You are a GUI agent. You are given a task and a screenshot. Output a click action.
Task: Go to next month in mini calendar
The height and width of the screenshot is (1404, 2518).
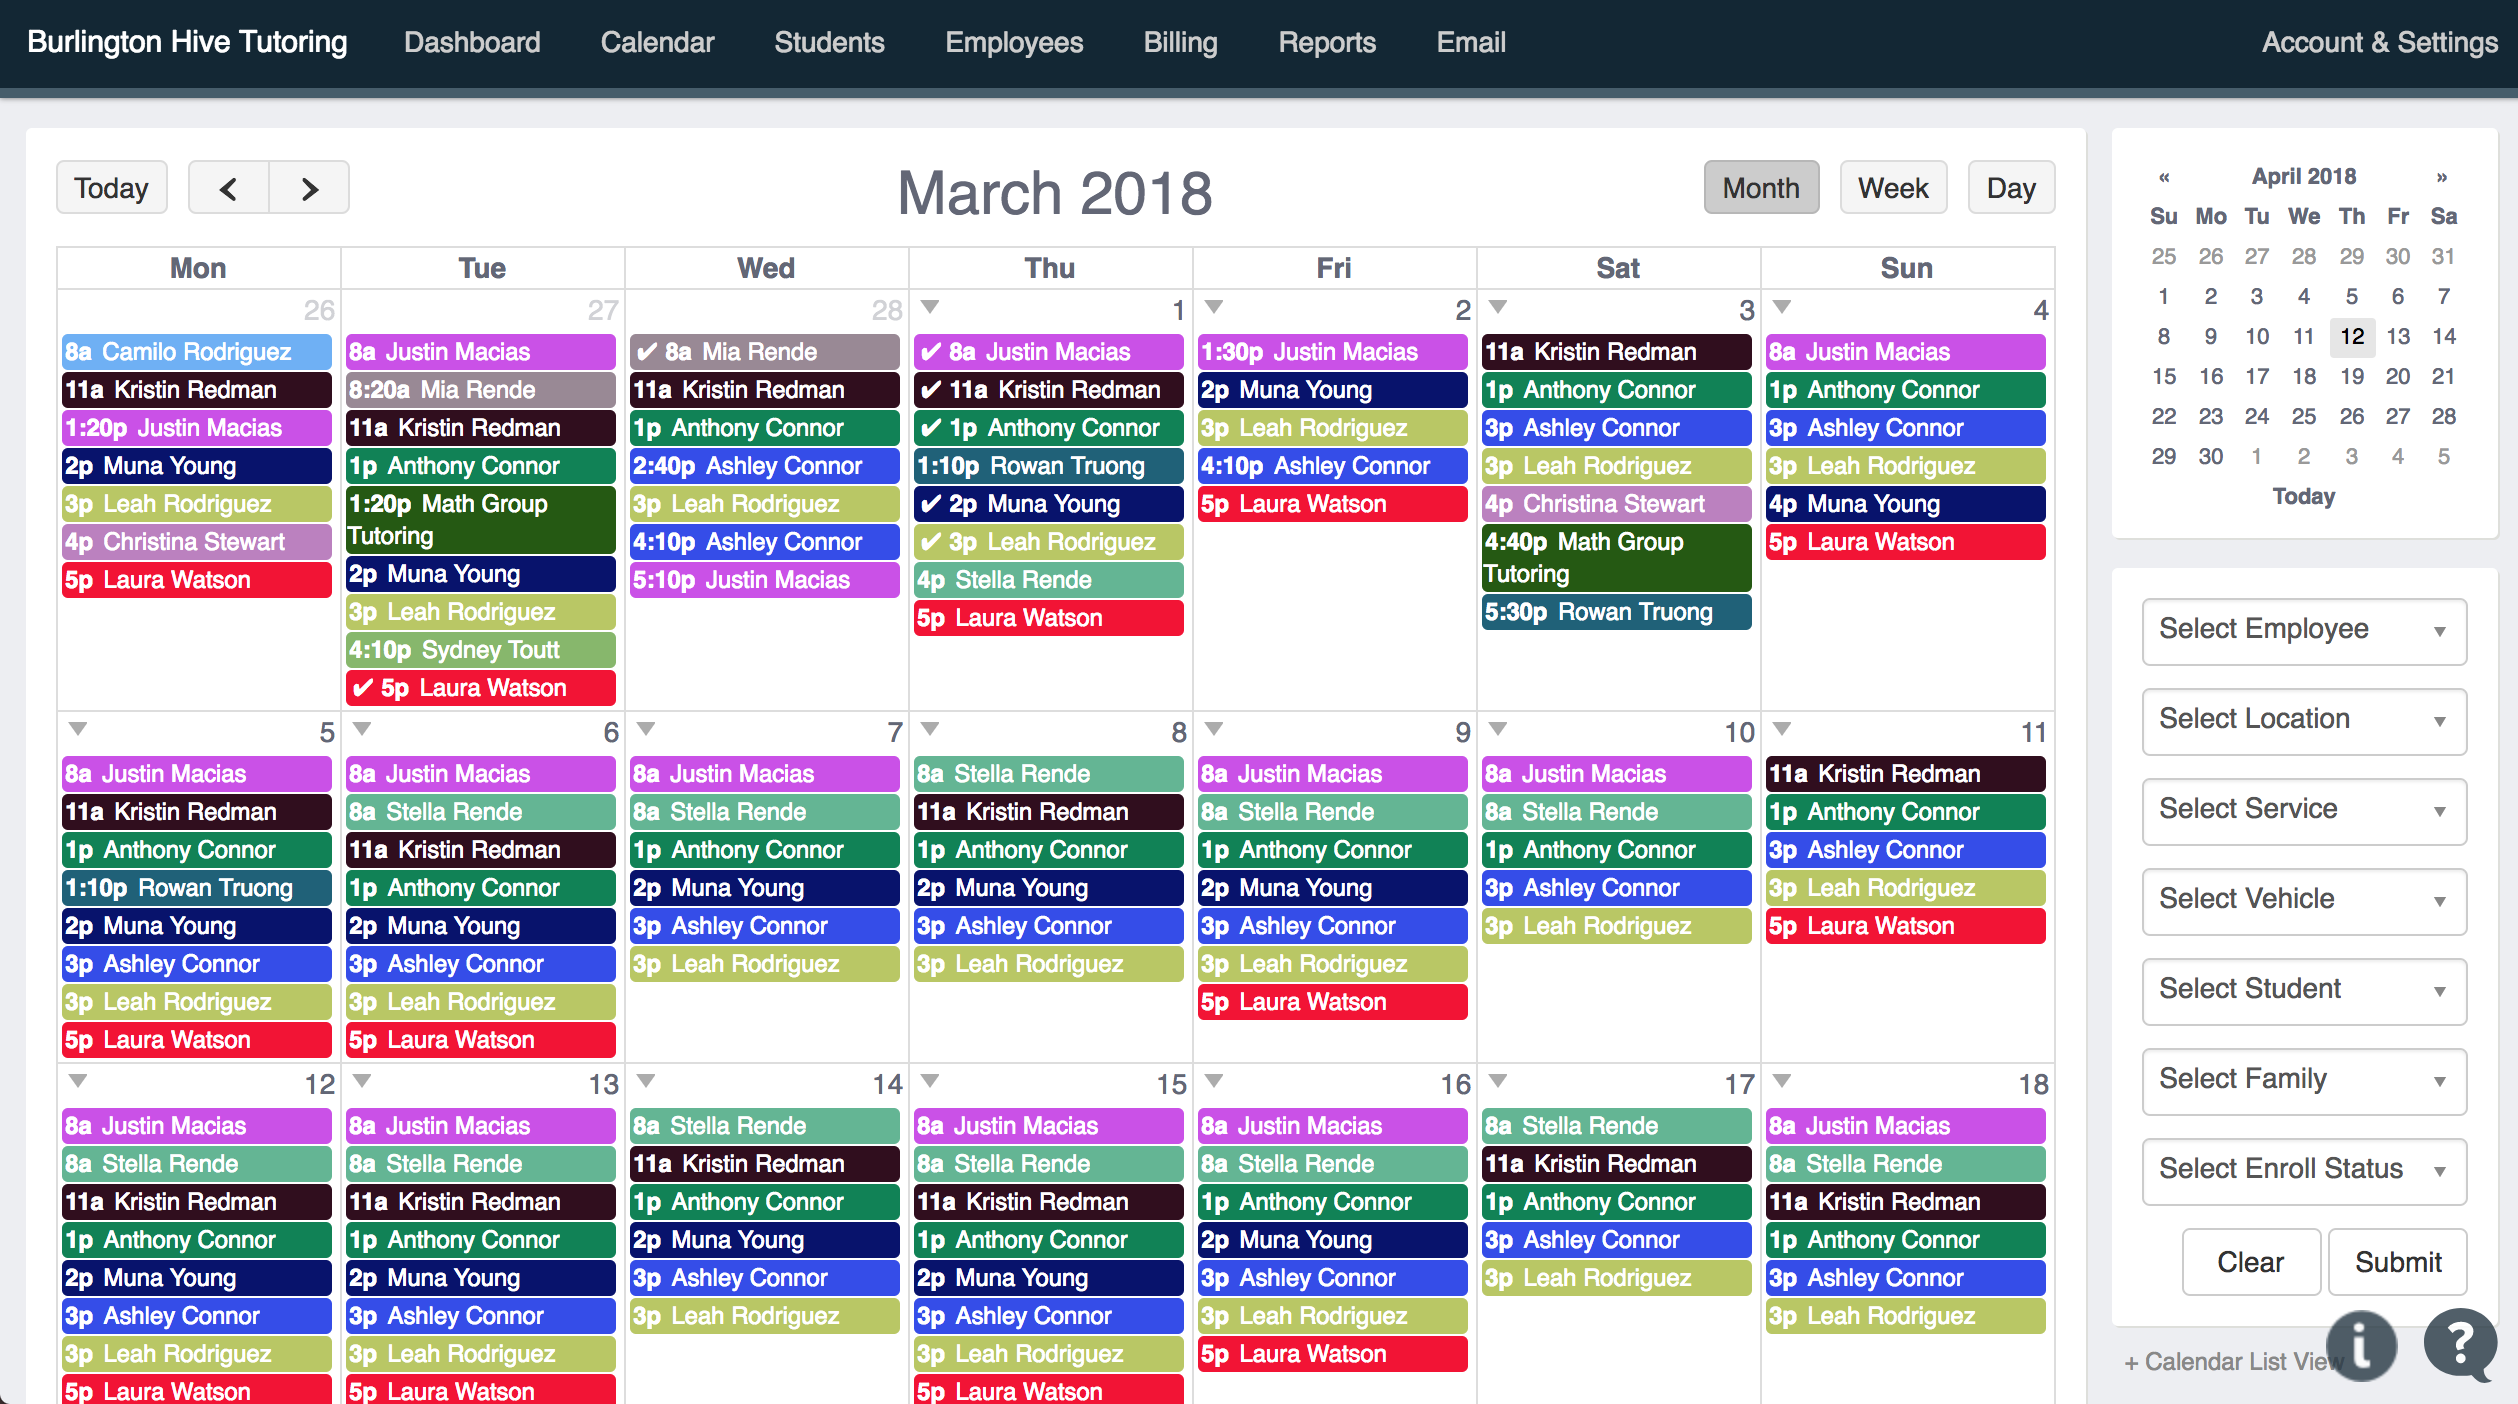tap(2442, 177)
